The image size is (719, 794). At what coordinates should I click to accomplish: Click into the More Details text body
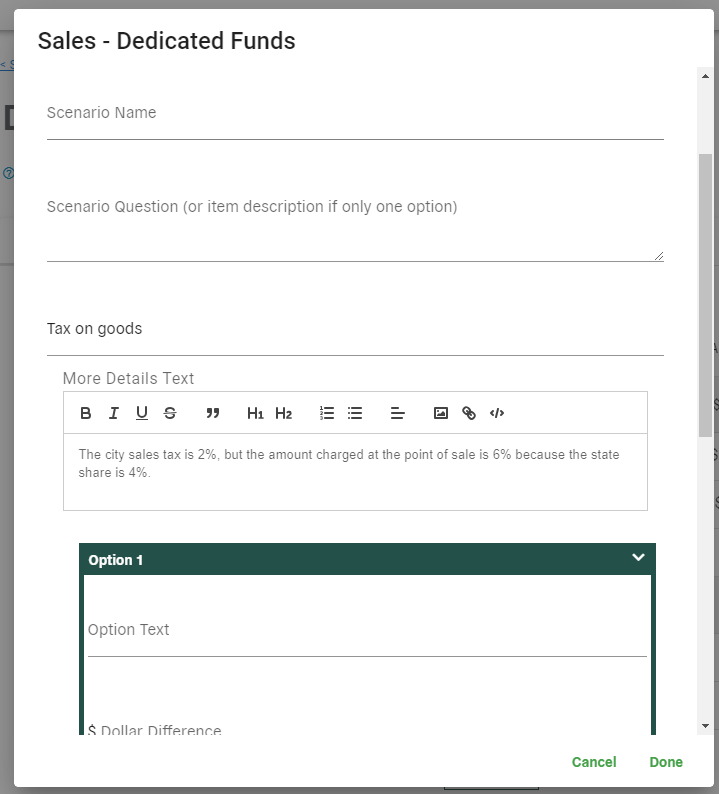pyautogui.click(x=355, y=472)
